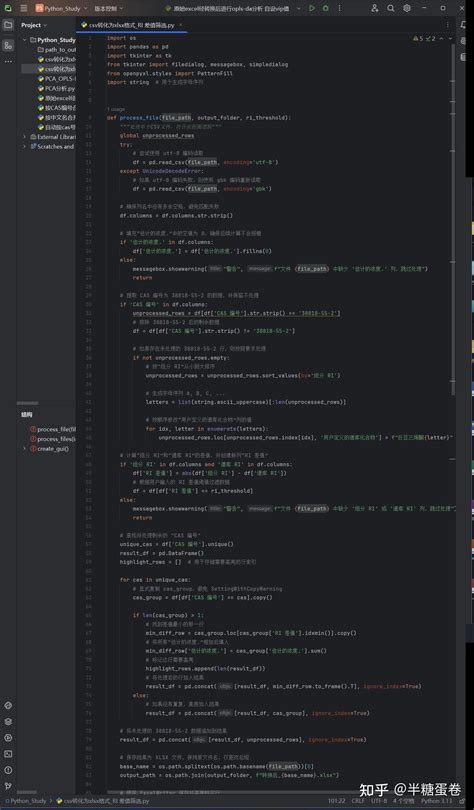
Task: Expand the Scratches and Consoles node
Action: [x=25, y=146]
